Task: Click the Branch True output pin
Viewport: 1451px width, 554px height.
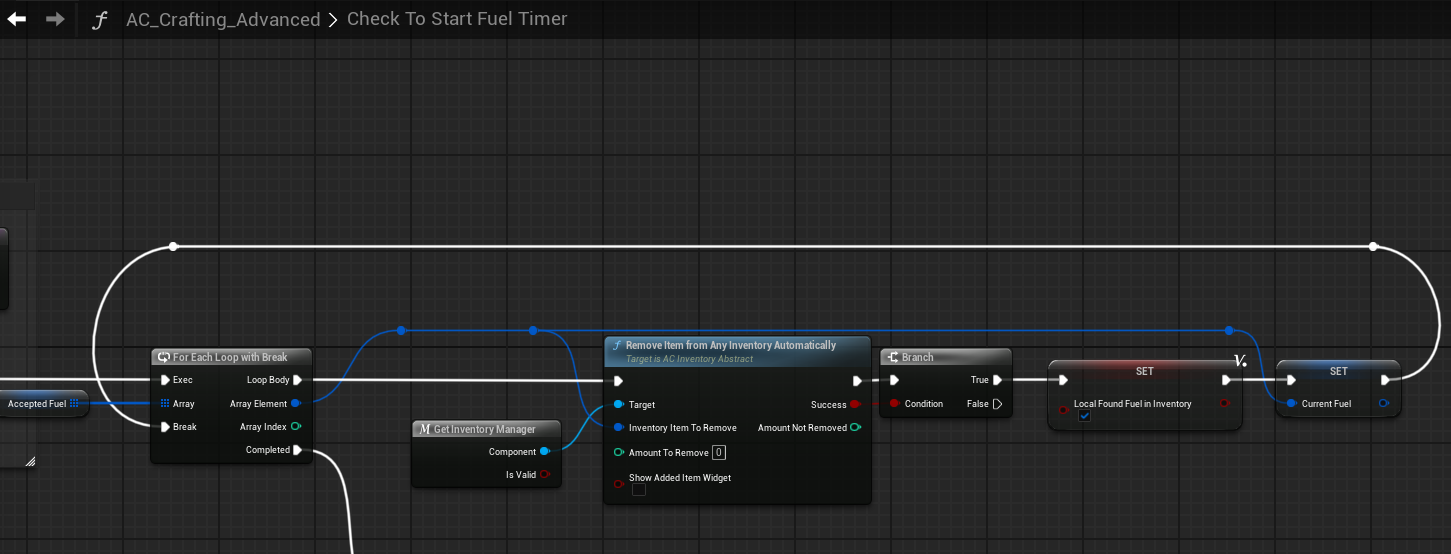Action: [997, 380]
